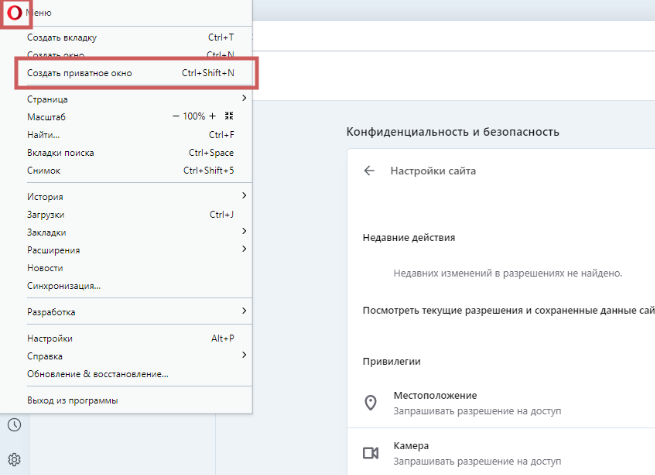The width and height of the screenshot is (655, 475).
Task: Click the camera icon beside Камера
Action: coord(370,453)
